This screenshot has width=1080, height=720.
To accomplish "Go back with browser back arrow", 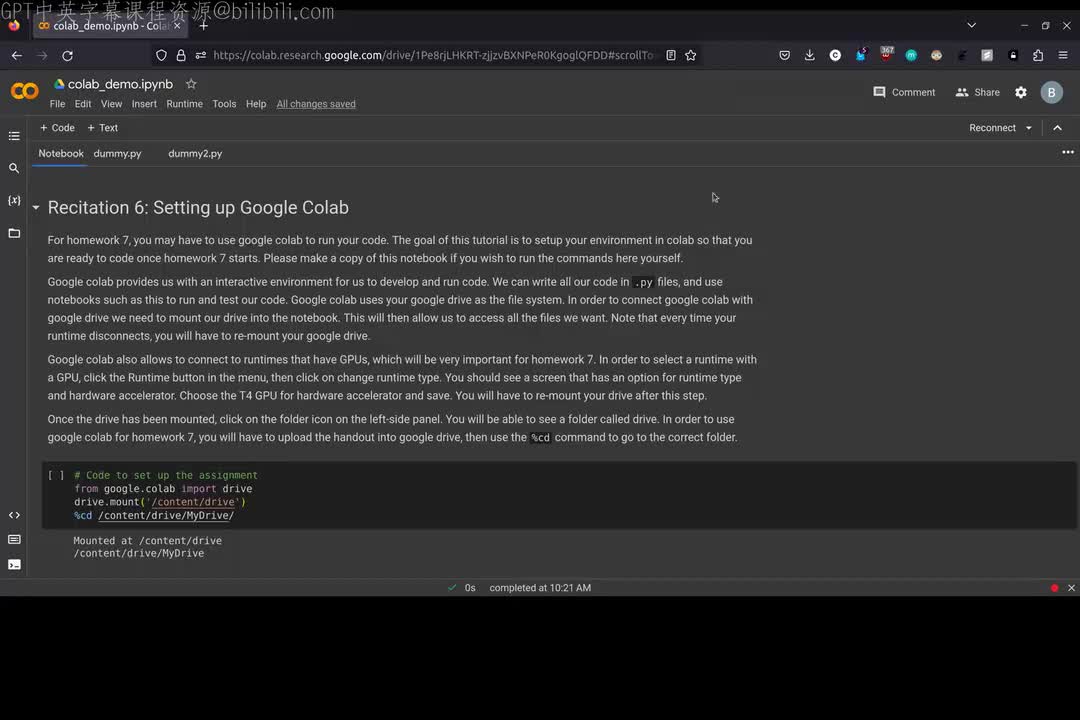I will point(17,55).
